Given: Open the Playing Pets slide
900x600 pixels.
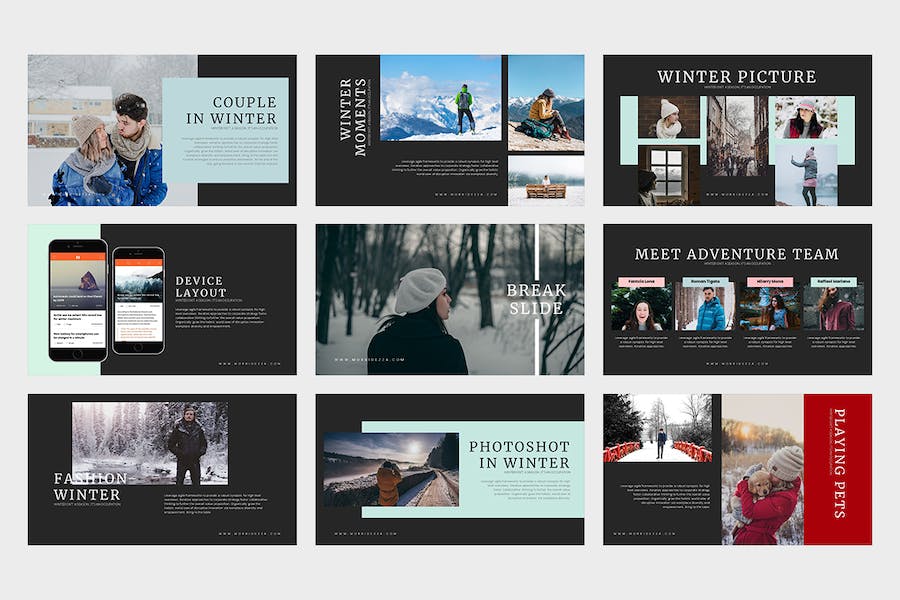Looking at the screenshot, I should coord(738,470).
